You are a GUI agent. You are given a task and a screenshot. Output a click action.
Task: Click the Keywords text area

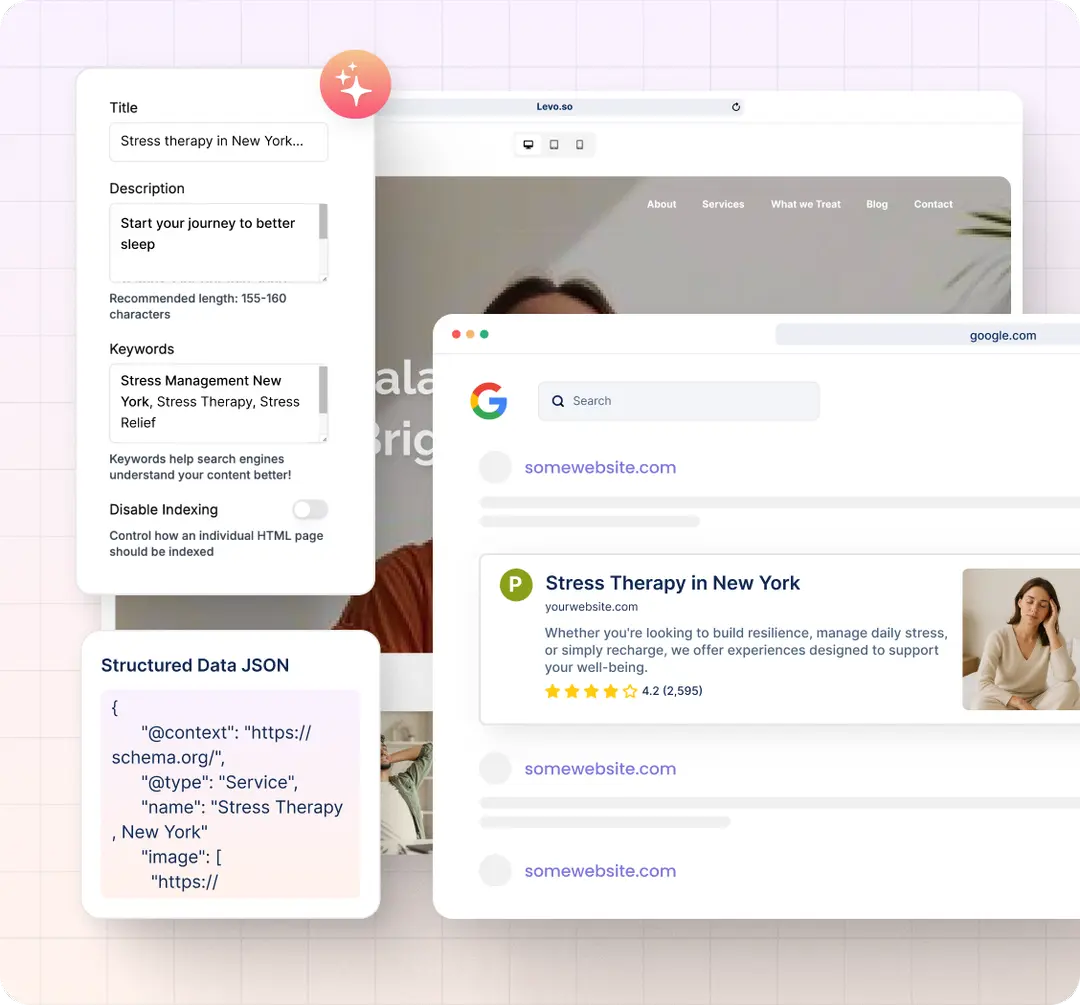pyautogui.click(x=218, y=403)
